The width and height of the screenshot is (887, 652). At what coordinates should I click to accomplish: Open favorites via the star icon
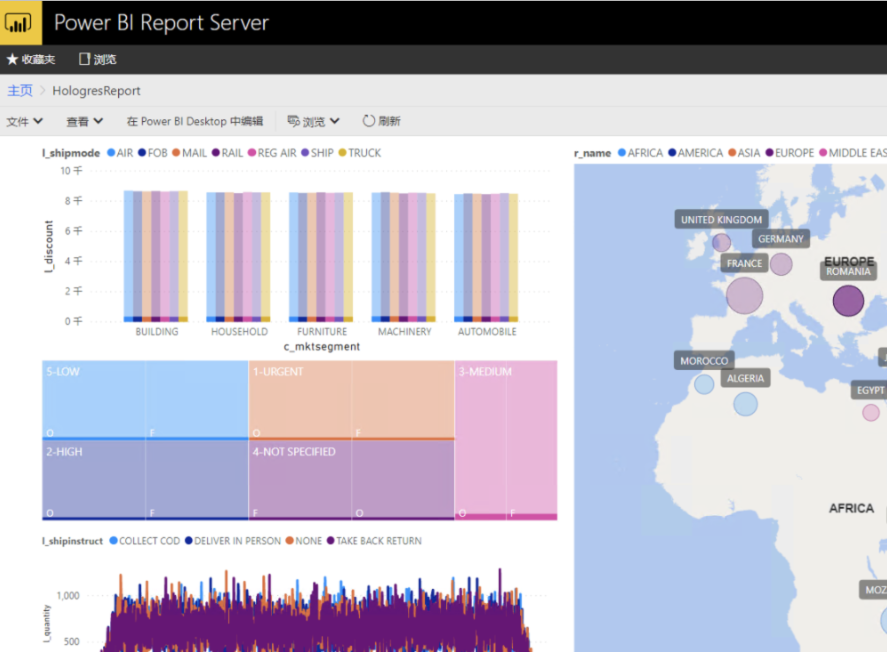(12, 59)
